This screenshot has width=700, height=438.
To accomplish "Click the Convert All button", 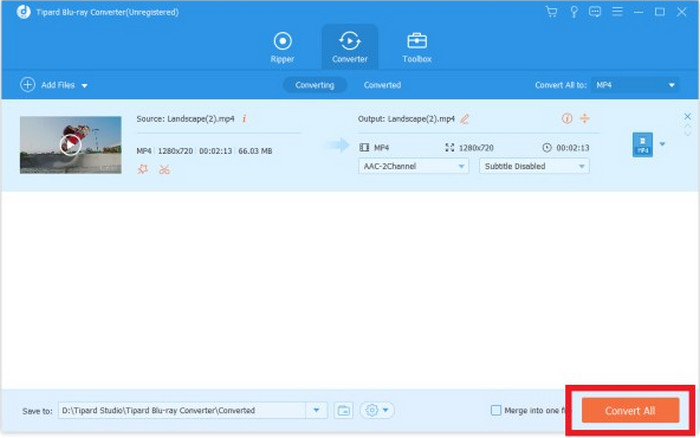I will (x=630, y=410).
